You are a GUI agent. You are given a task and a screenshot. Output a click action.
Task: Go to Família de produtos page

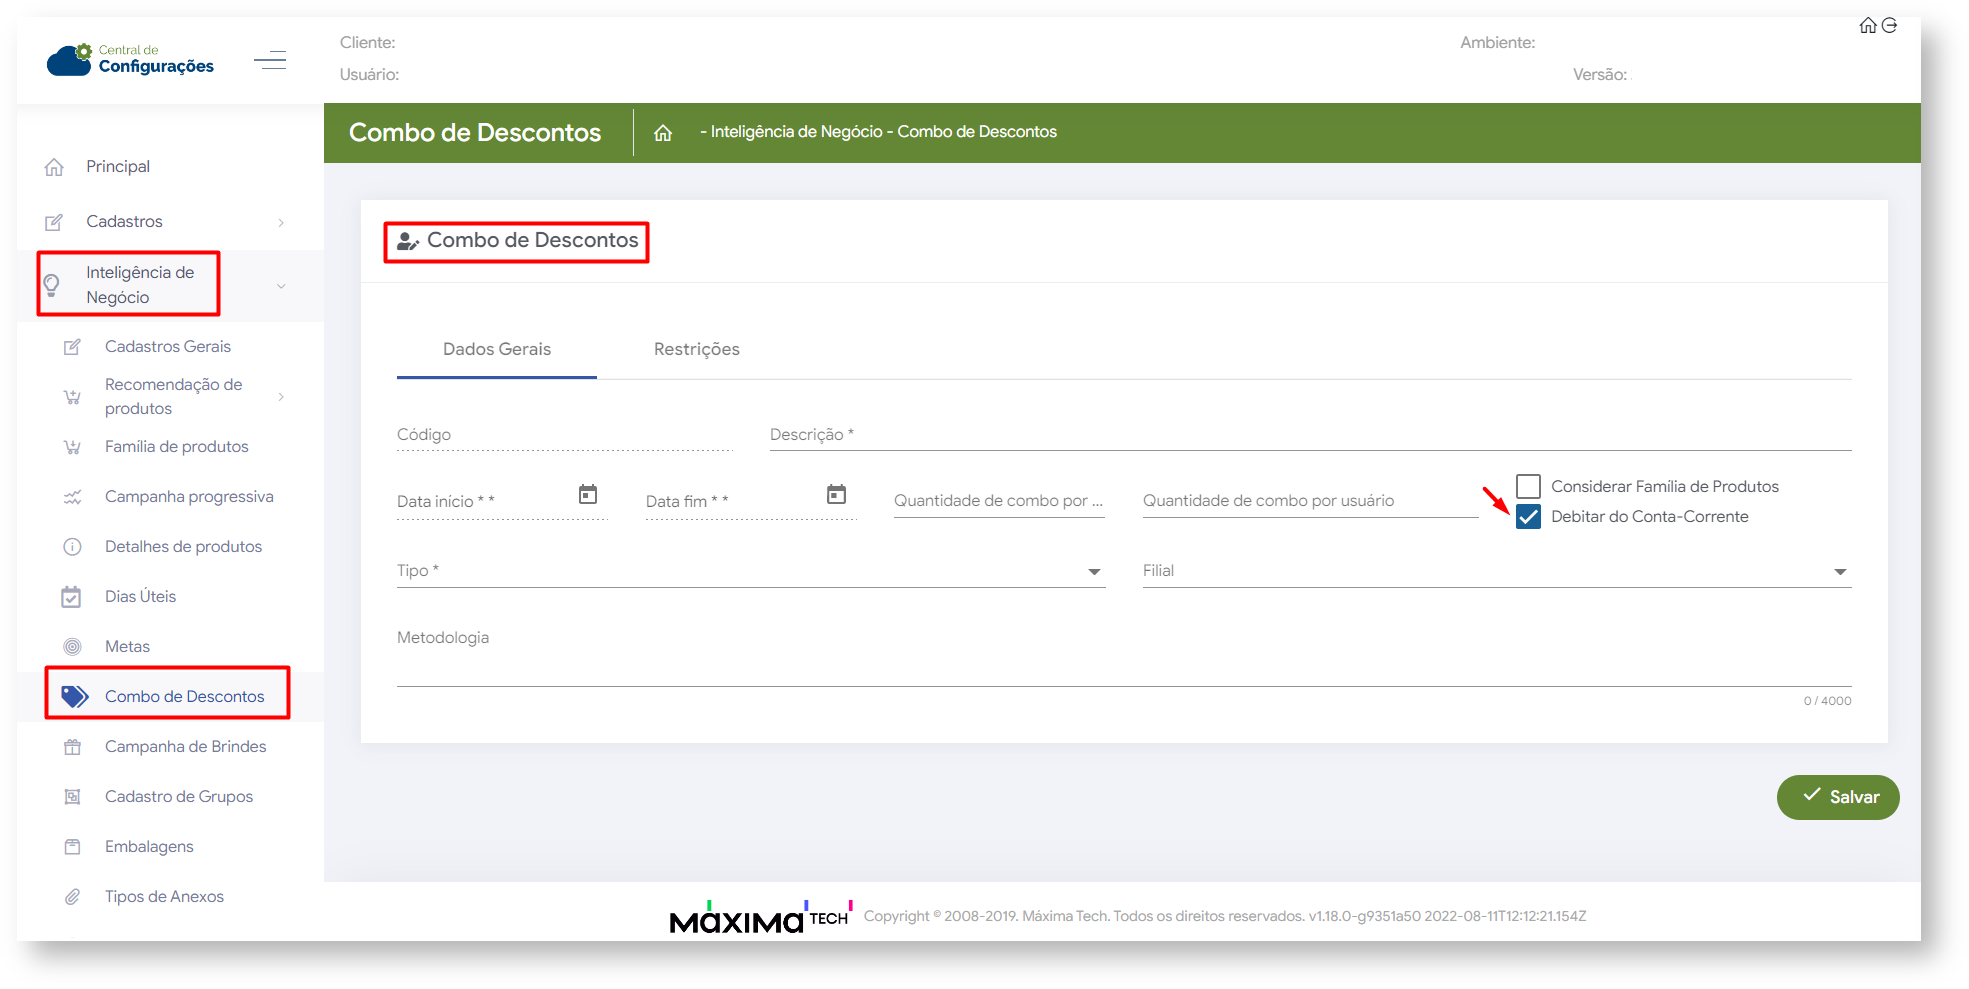(177, 447)
